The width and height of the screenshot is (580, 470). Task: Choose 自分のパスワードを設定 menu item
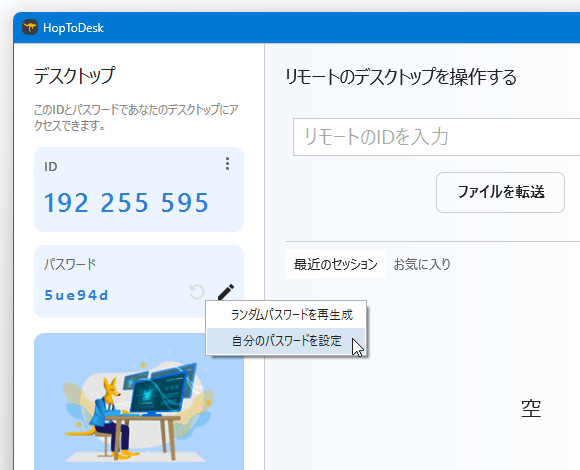(286, 341)
